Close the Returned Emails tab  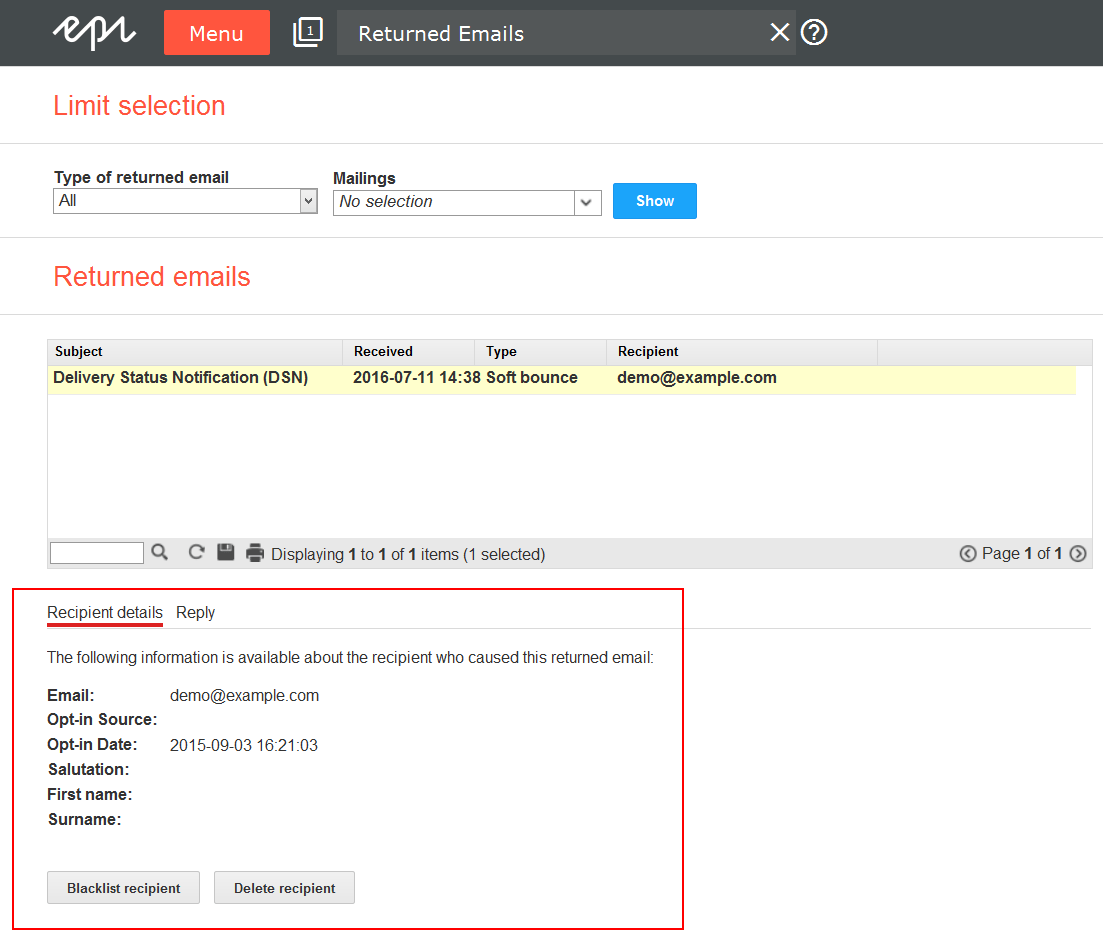(x=779, y=33)
